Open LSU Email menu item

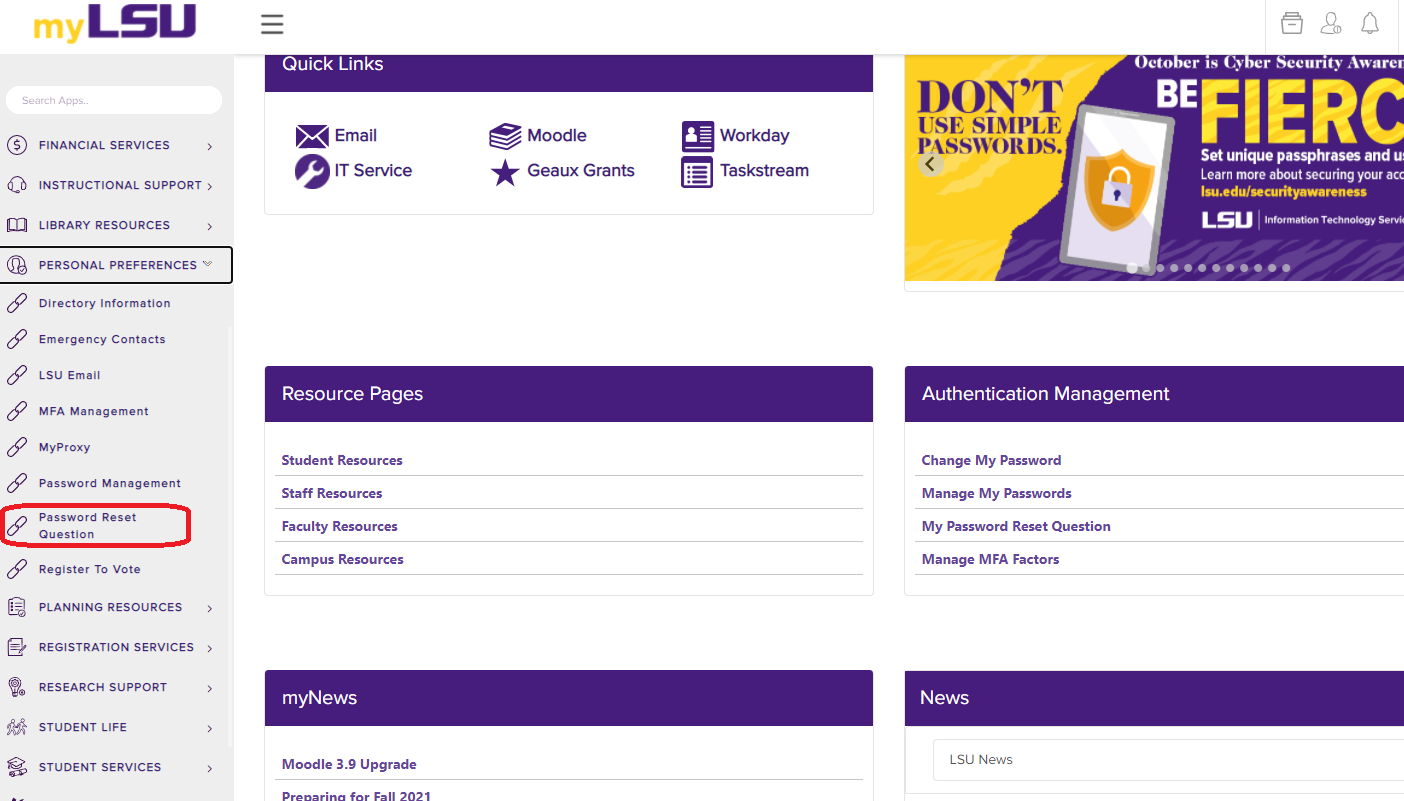point(70,375)
